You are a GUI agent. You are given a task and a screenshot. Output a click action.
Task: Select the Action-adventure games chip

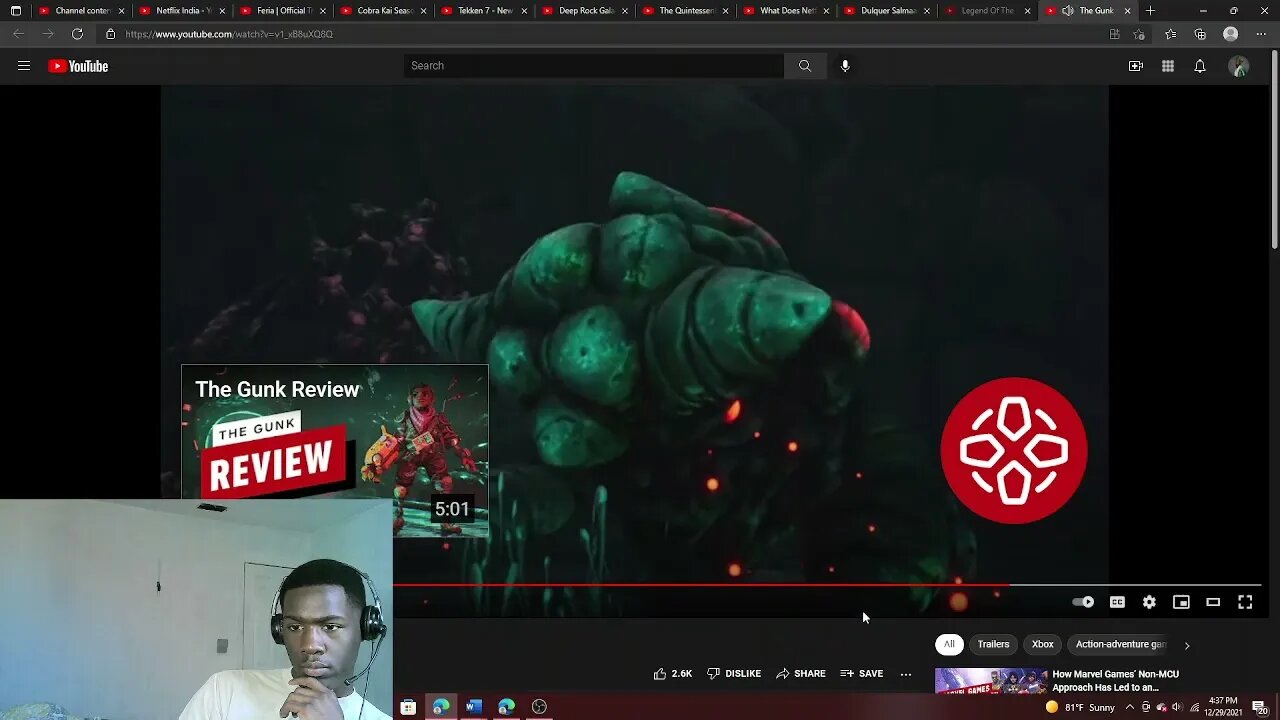pos(1120,645)
